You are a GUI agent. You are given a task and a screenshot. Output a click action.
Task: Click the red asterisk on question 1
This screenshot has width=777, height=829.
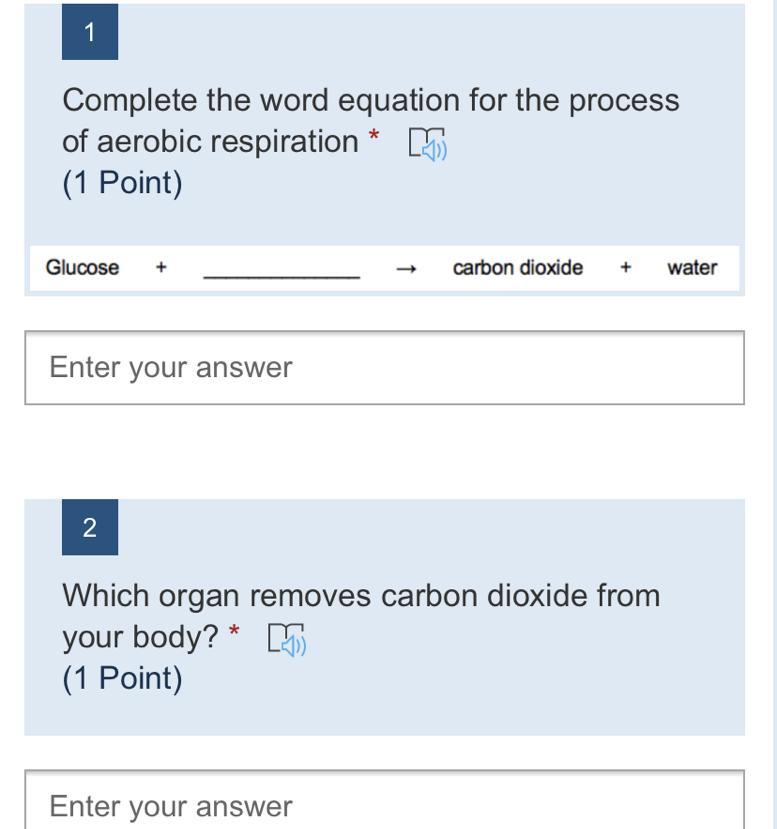pyautogui.click(x=374, y=138)
